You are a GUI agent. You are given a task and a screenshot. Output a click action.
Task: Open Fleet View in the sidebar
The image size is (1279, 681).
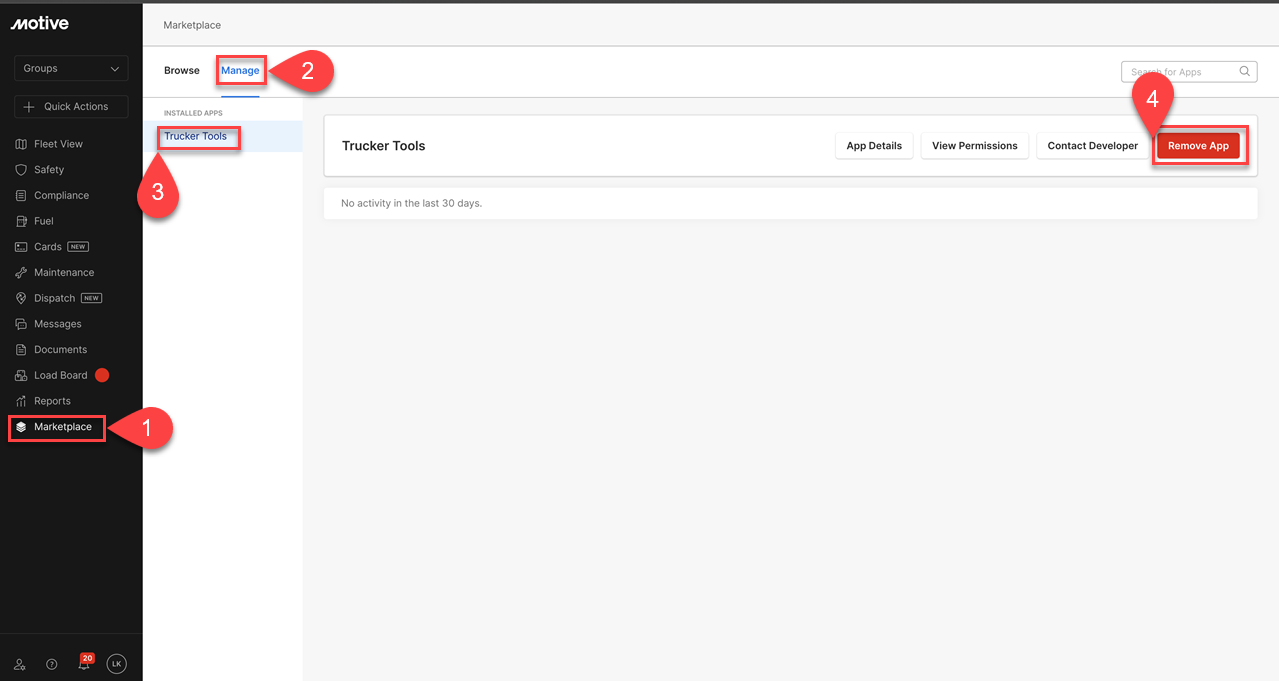[58, 144]
